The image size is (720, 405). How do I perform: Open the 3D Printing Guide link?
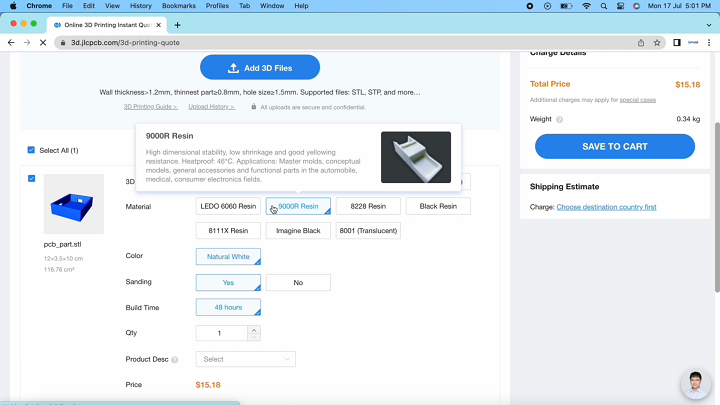[151, 107]
